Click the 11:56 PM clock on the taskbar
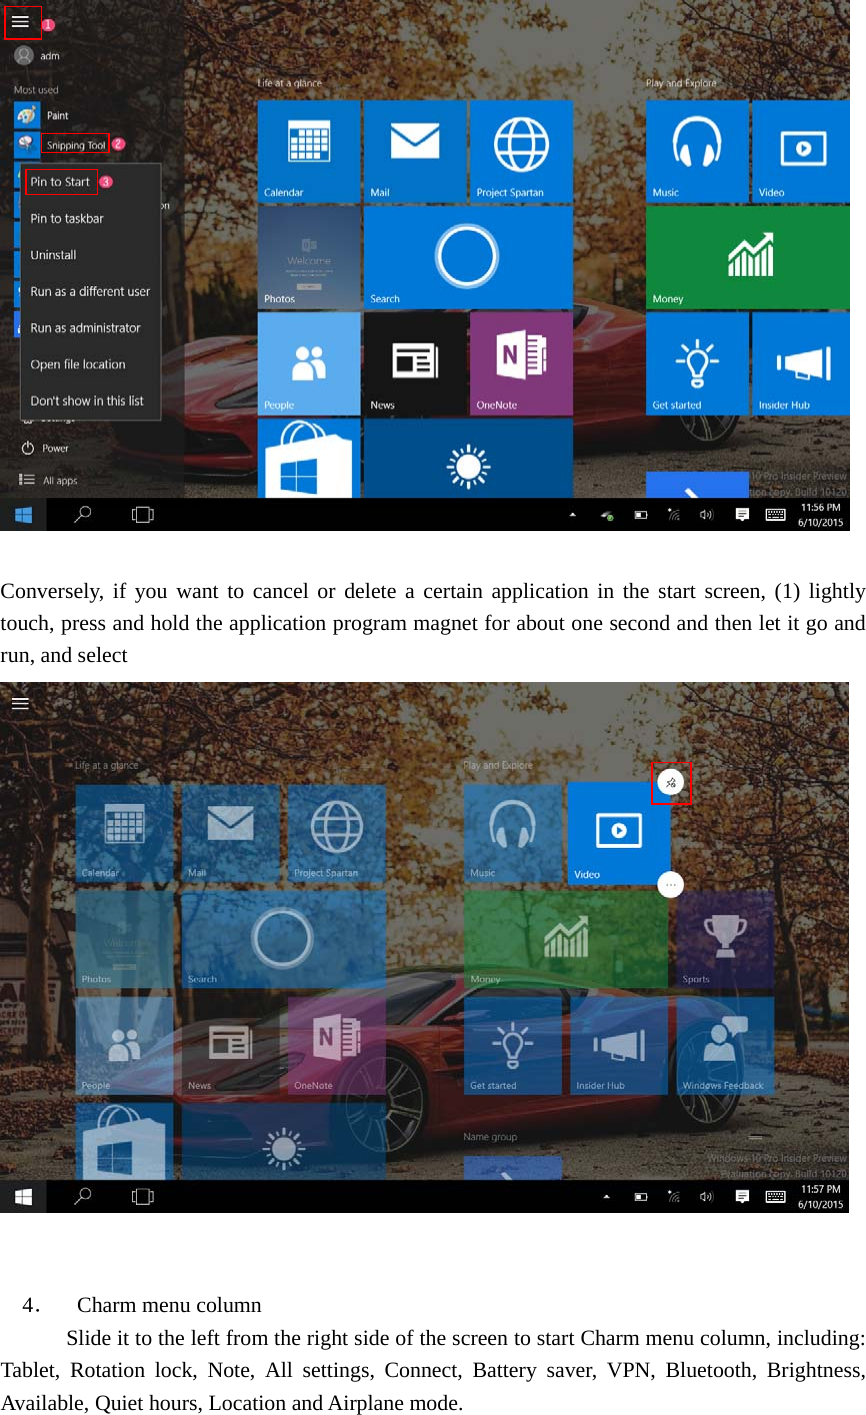Viewport: 866px width, 1415px height. (820, 515)
